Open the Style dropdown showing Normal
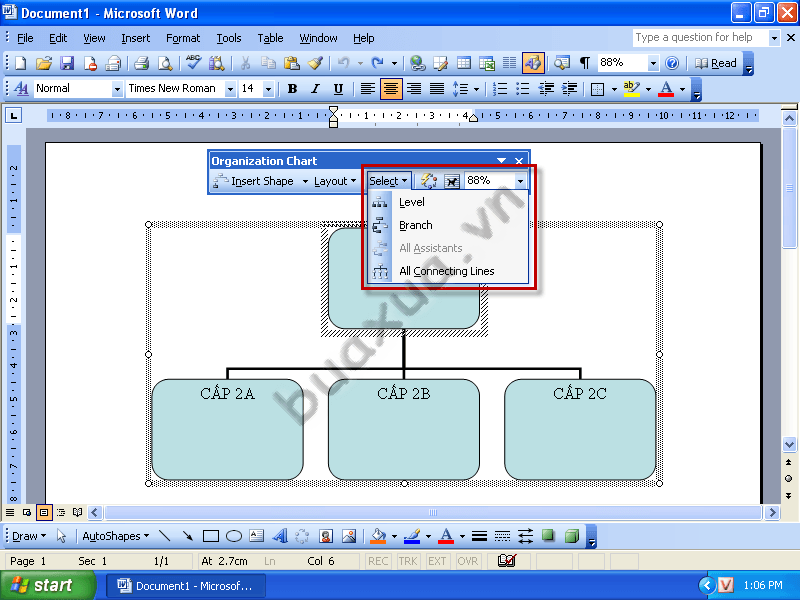The height and width of the screenshot is (600, 800). (117, 89)
